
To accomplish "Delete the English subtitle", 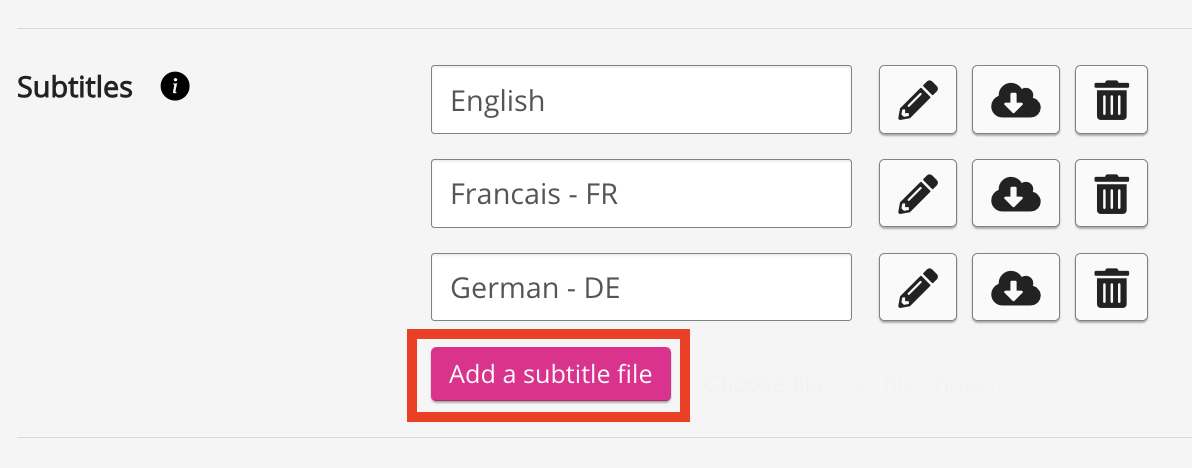I will click(x=1111, y=100).
